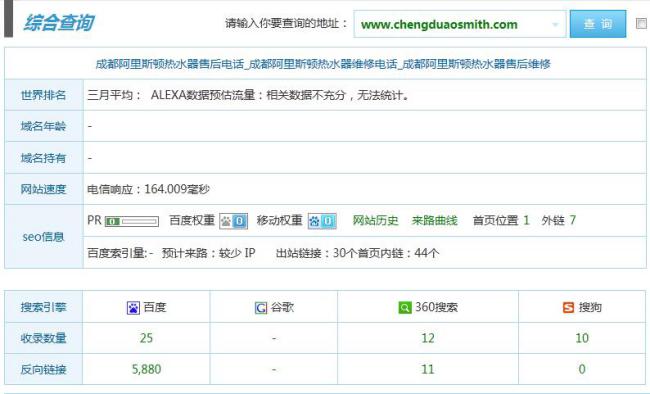Open the site title link 成都阿里斯顿热水器售后电话
The width and height of the screenshot is (650, 394).
323,64
